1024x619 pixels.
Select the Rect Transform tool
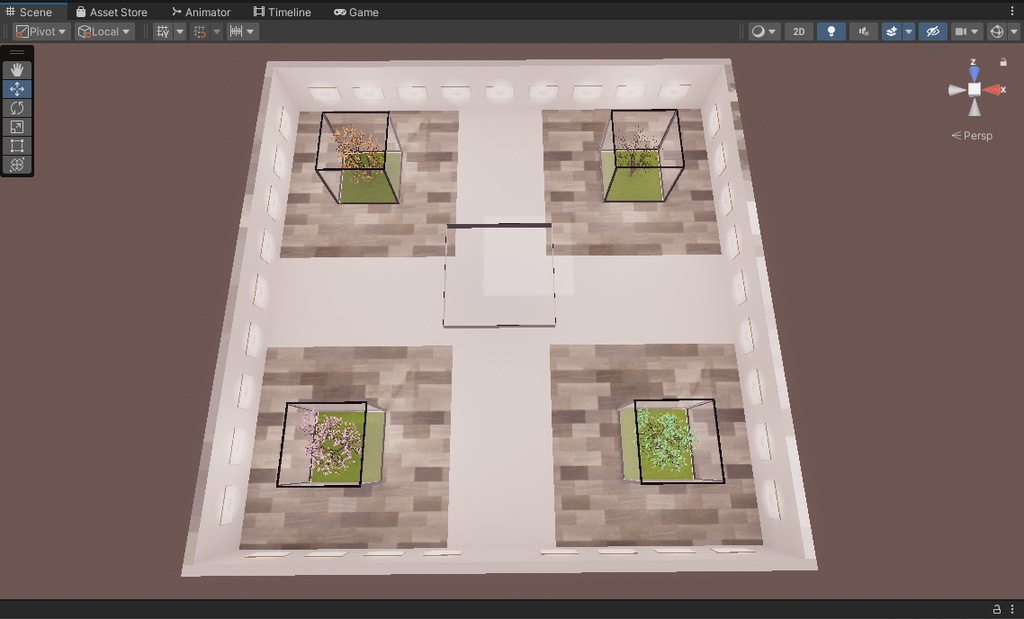pyautogui.click(x=16, y=146)
